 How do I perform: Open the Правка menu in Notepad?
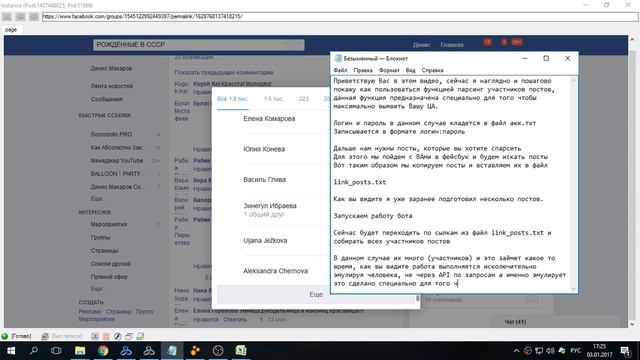pos(363,70)
